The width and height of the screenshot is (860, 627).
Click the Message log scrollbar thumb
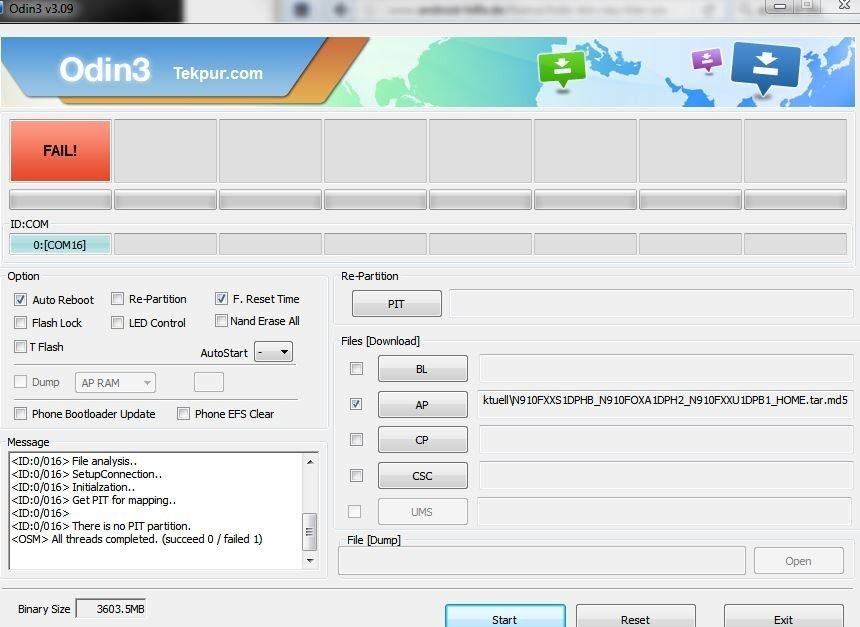coord(310,532)
